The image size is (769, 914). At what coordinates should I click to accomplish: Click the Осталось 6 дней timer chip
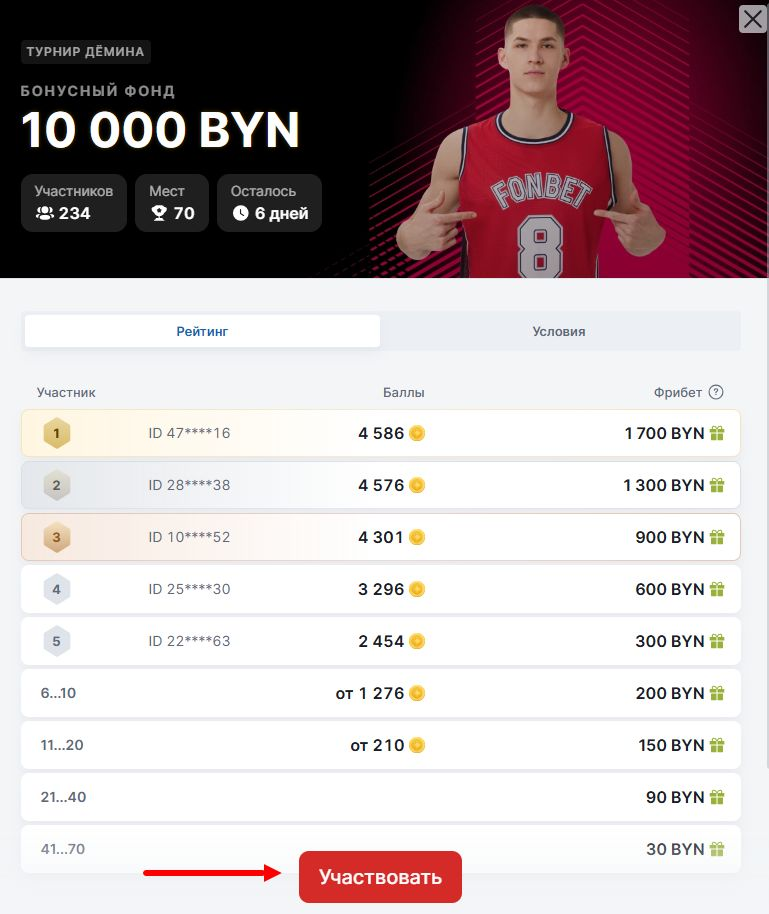(x=270, y=203)
